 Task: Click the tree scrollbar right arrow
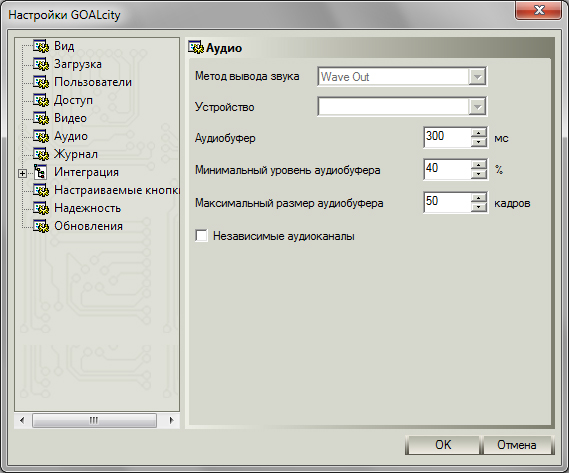coord(172,420)
